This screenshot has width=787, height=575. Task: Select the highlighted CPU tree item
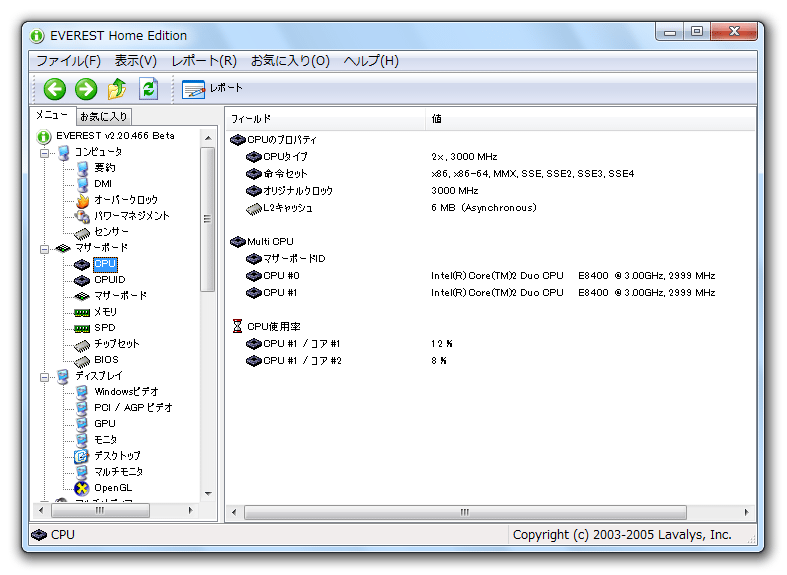(105, 263)
